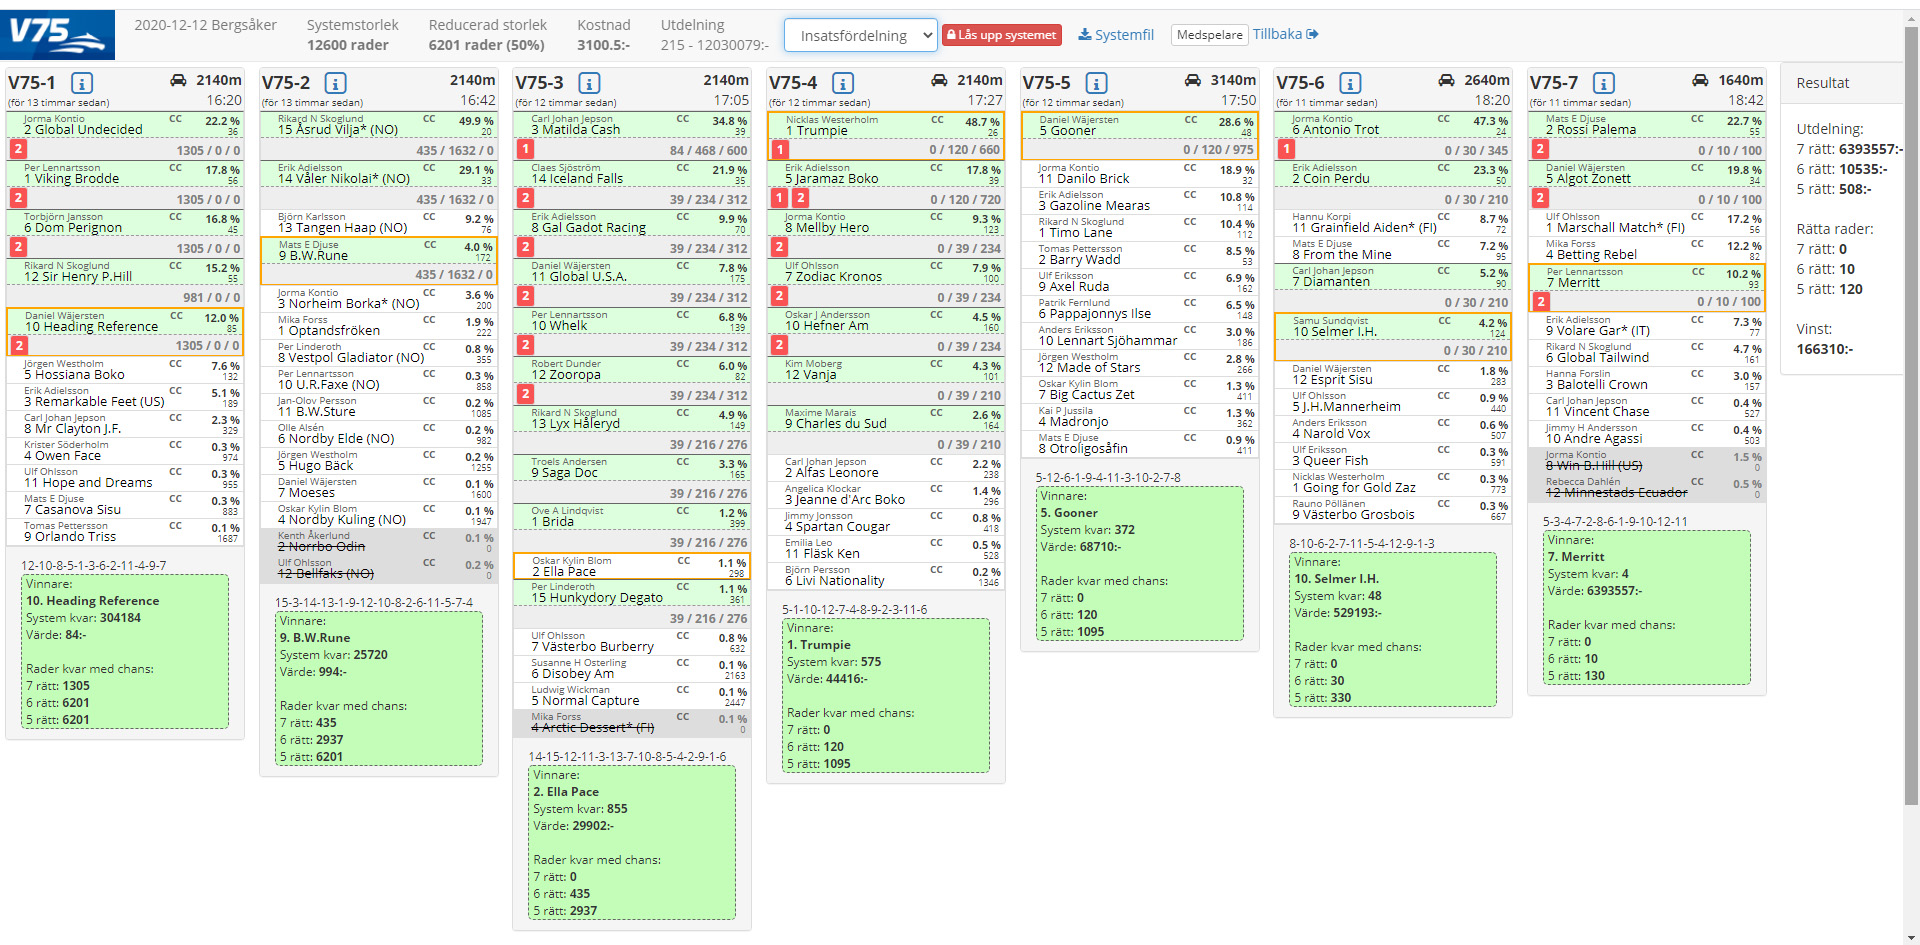Click the Utdelning 215 - 12030079:- value
The width and height of the screenshot is (1920, 945).
point(714,45)
